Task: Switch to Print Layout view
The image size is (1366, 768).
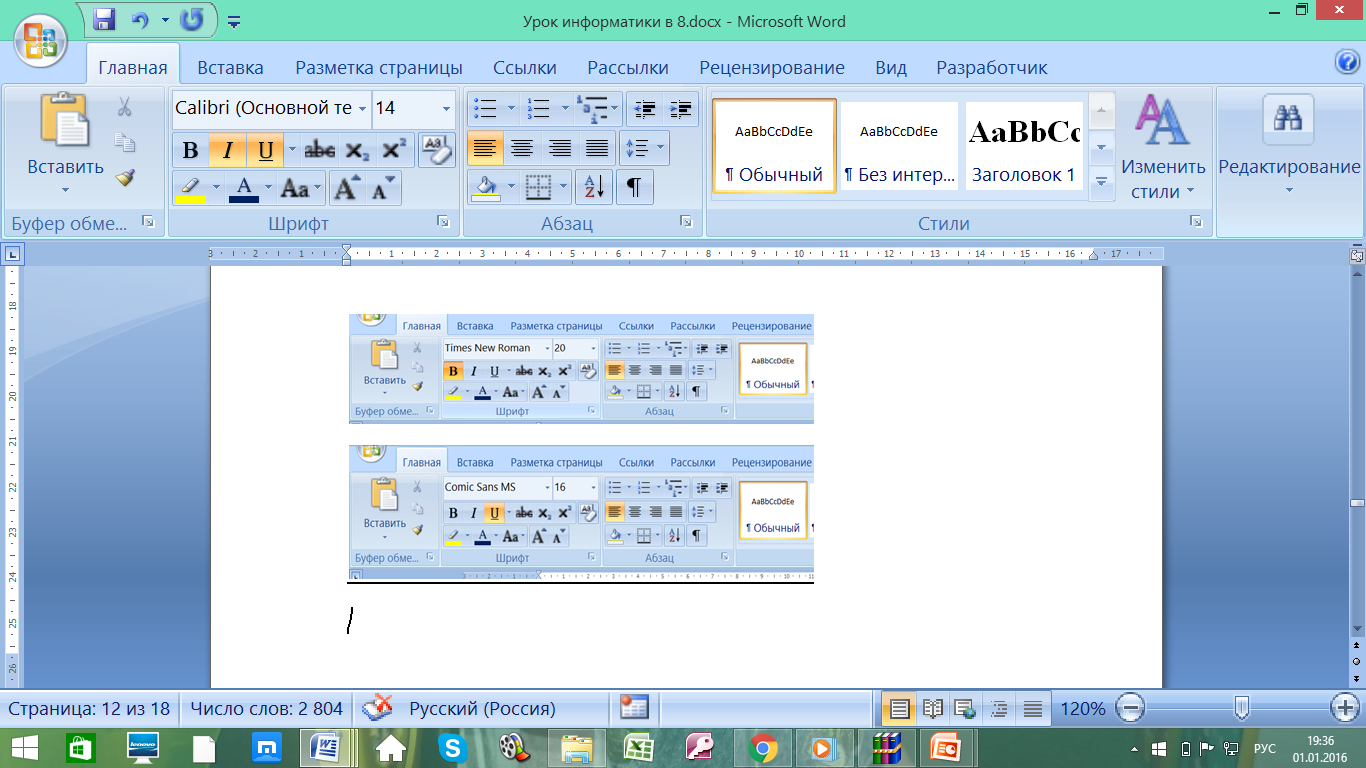Action: (x=899, y=709)
